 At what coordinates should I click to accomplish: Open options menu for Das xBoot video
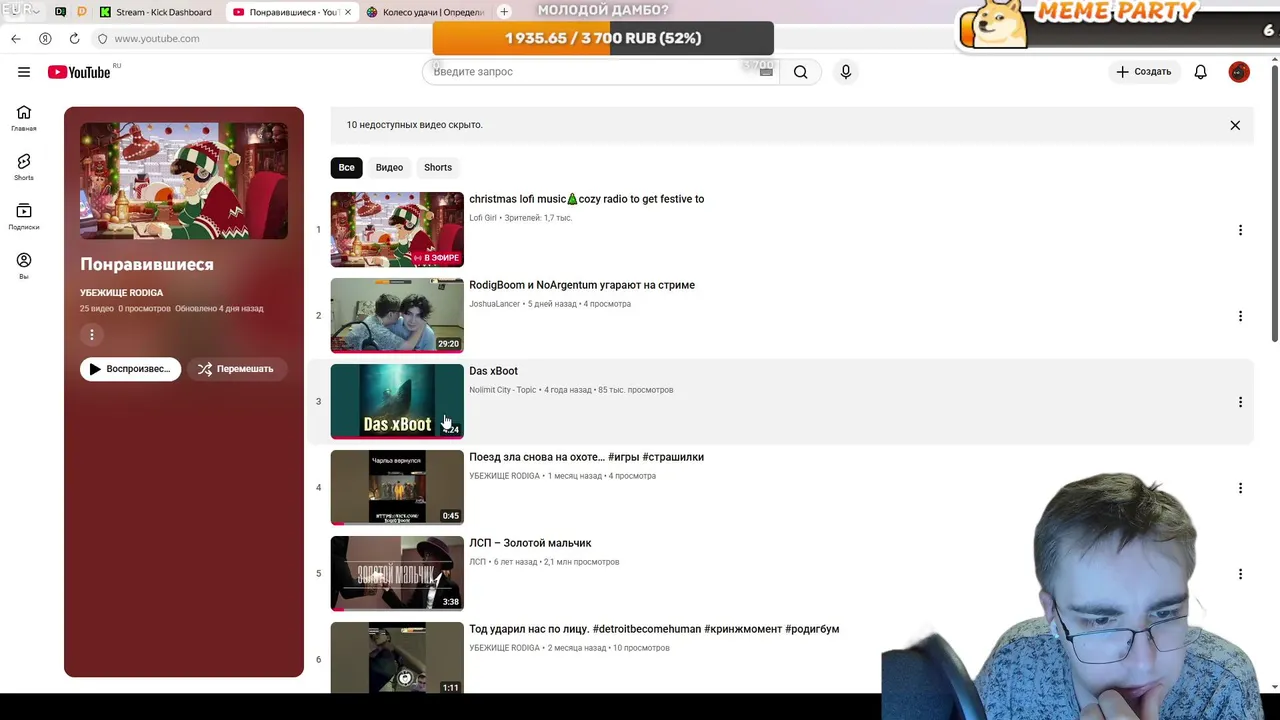click(x=1240, y=402)
